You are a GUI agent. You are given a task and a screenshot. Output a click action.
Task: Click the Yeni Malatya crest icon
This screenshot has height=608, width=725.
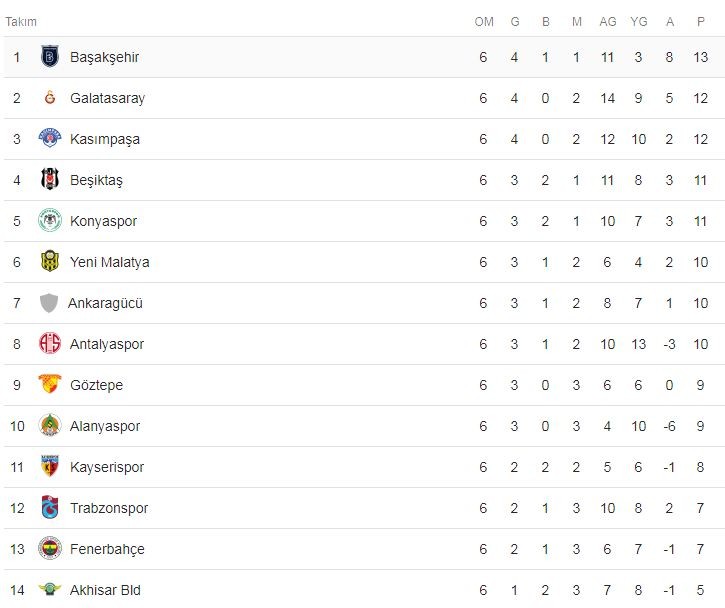[49, 262]
